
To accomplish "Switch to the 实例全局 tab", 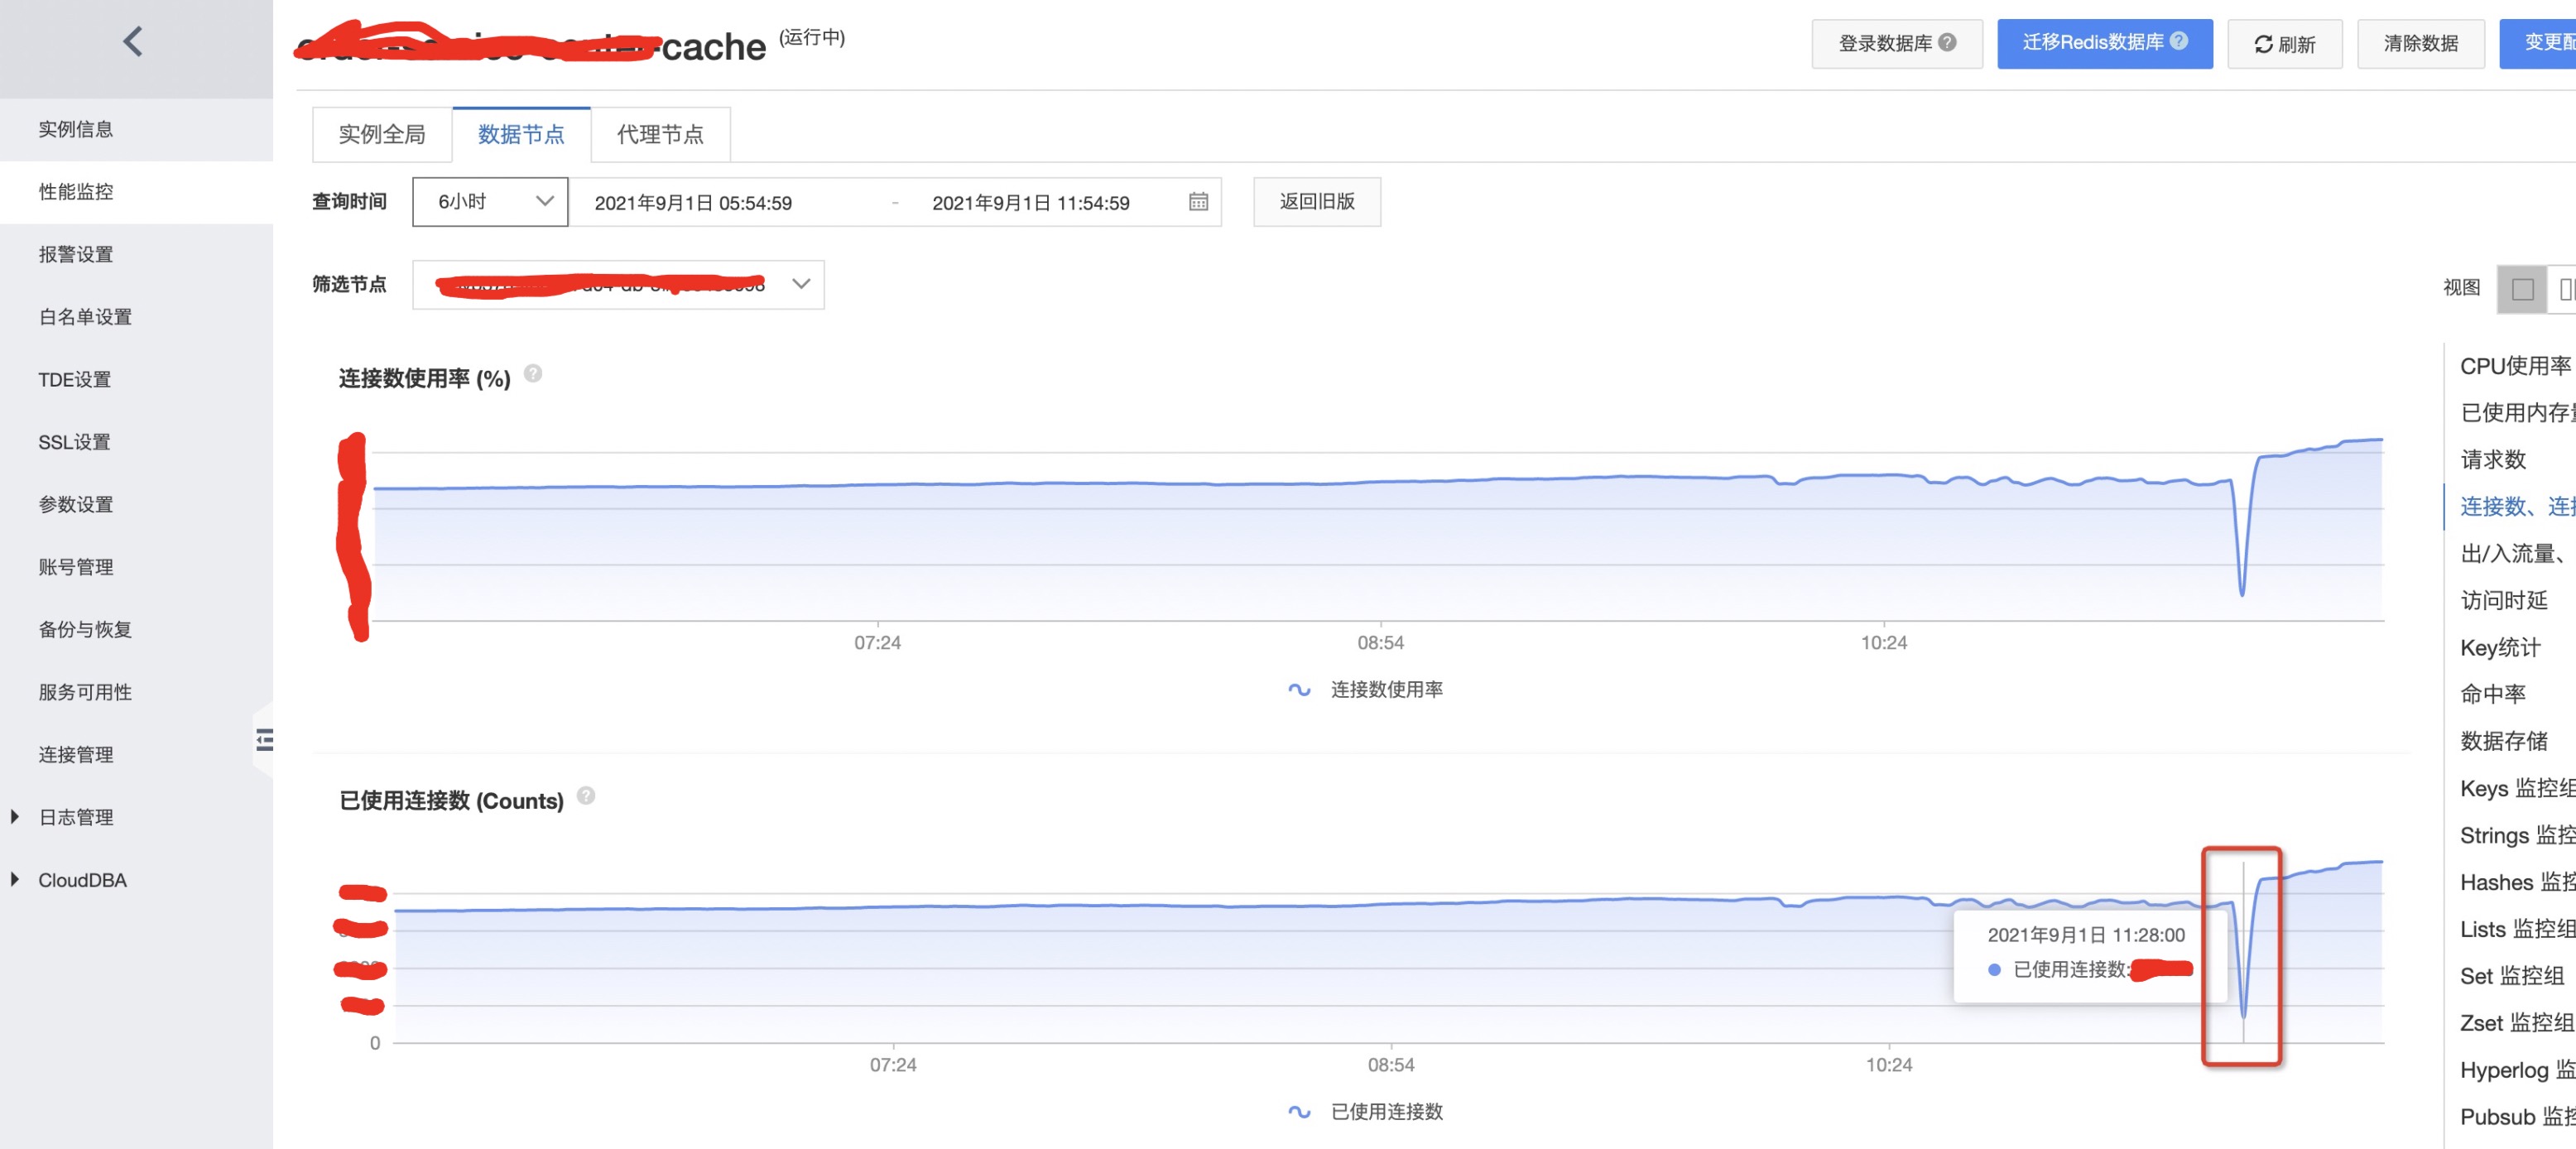I will (x=382, y=134).
